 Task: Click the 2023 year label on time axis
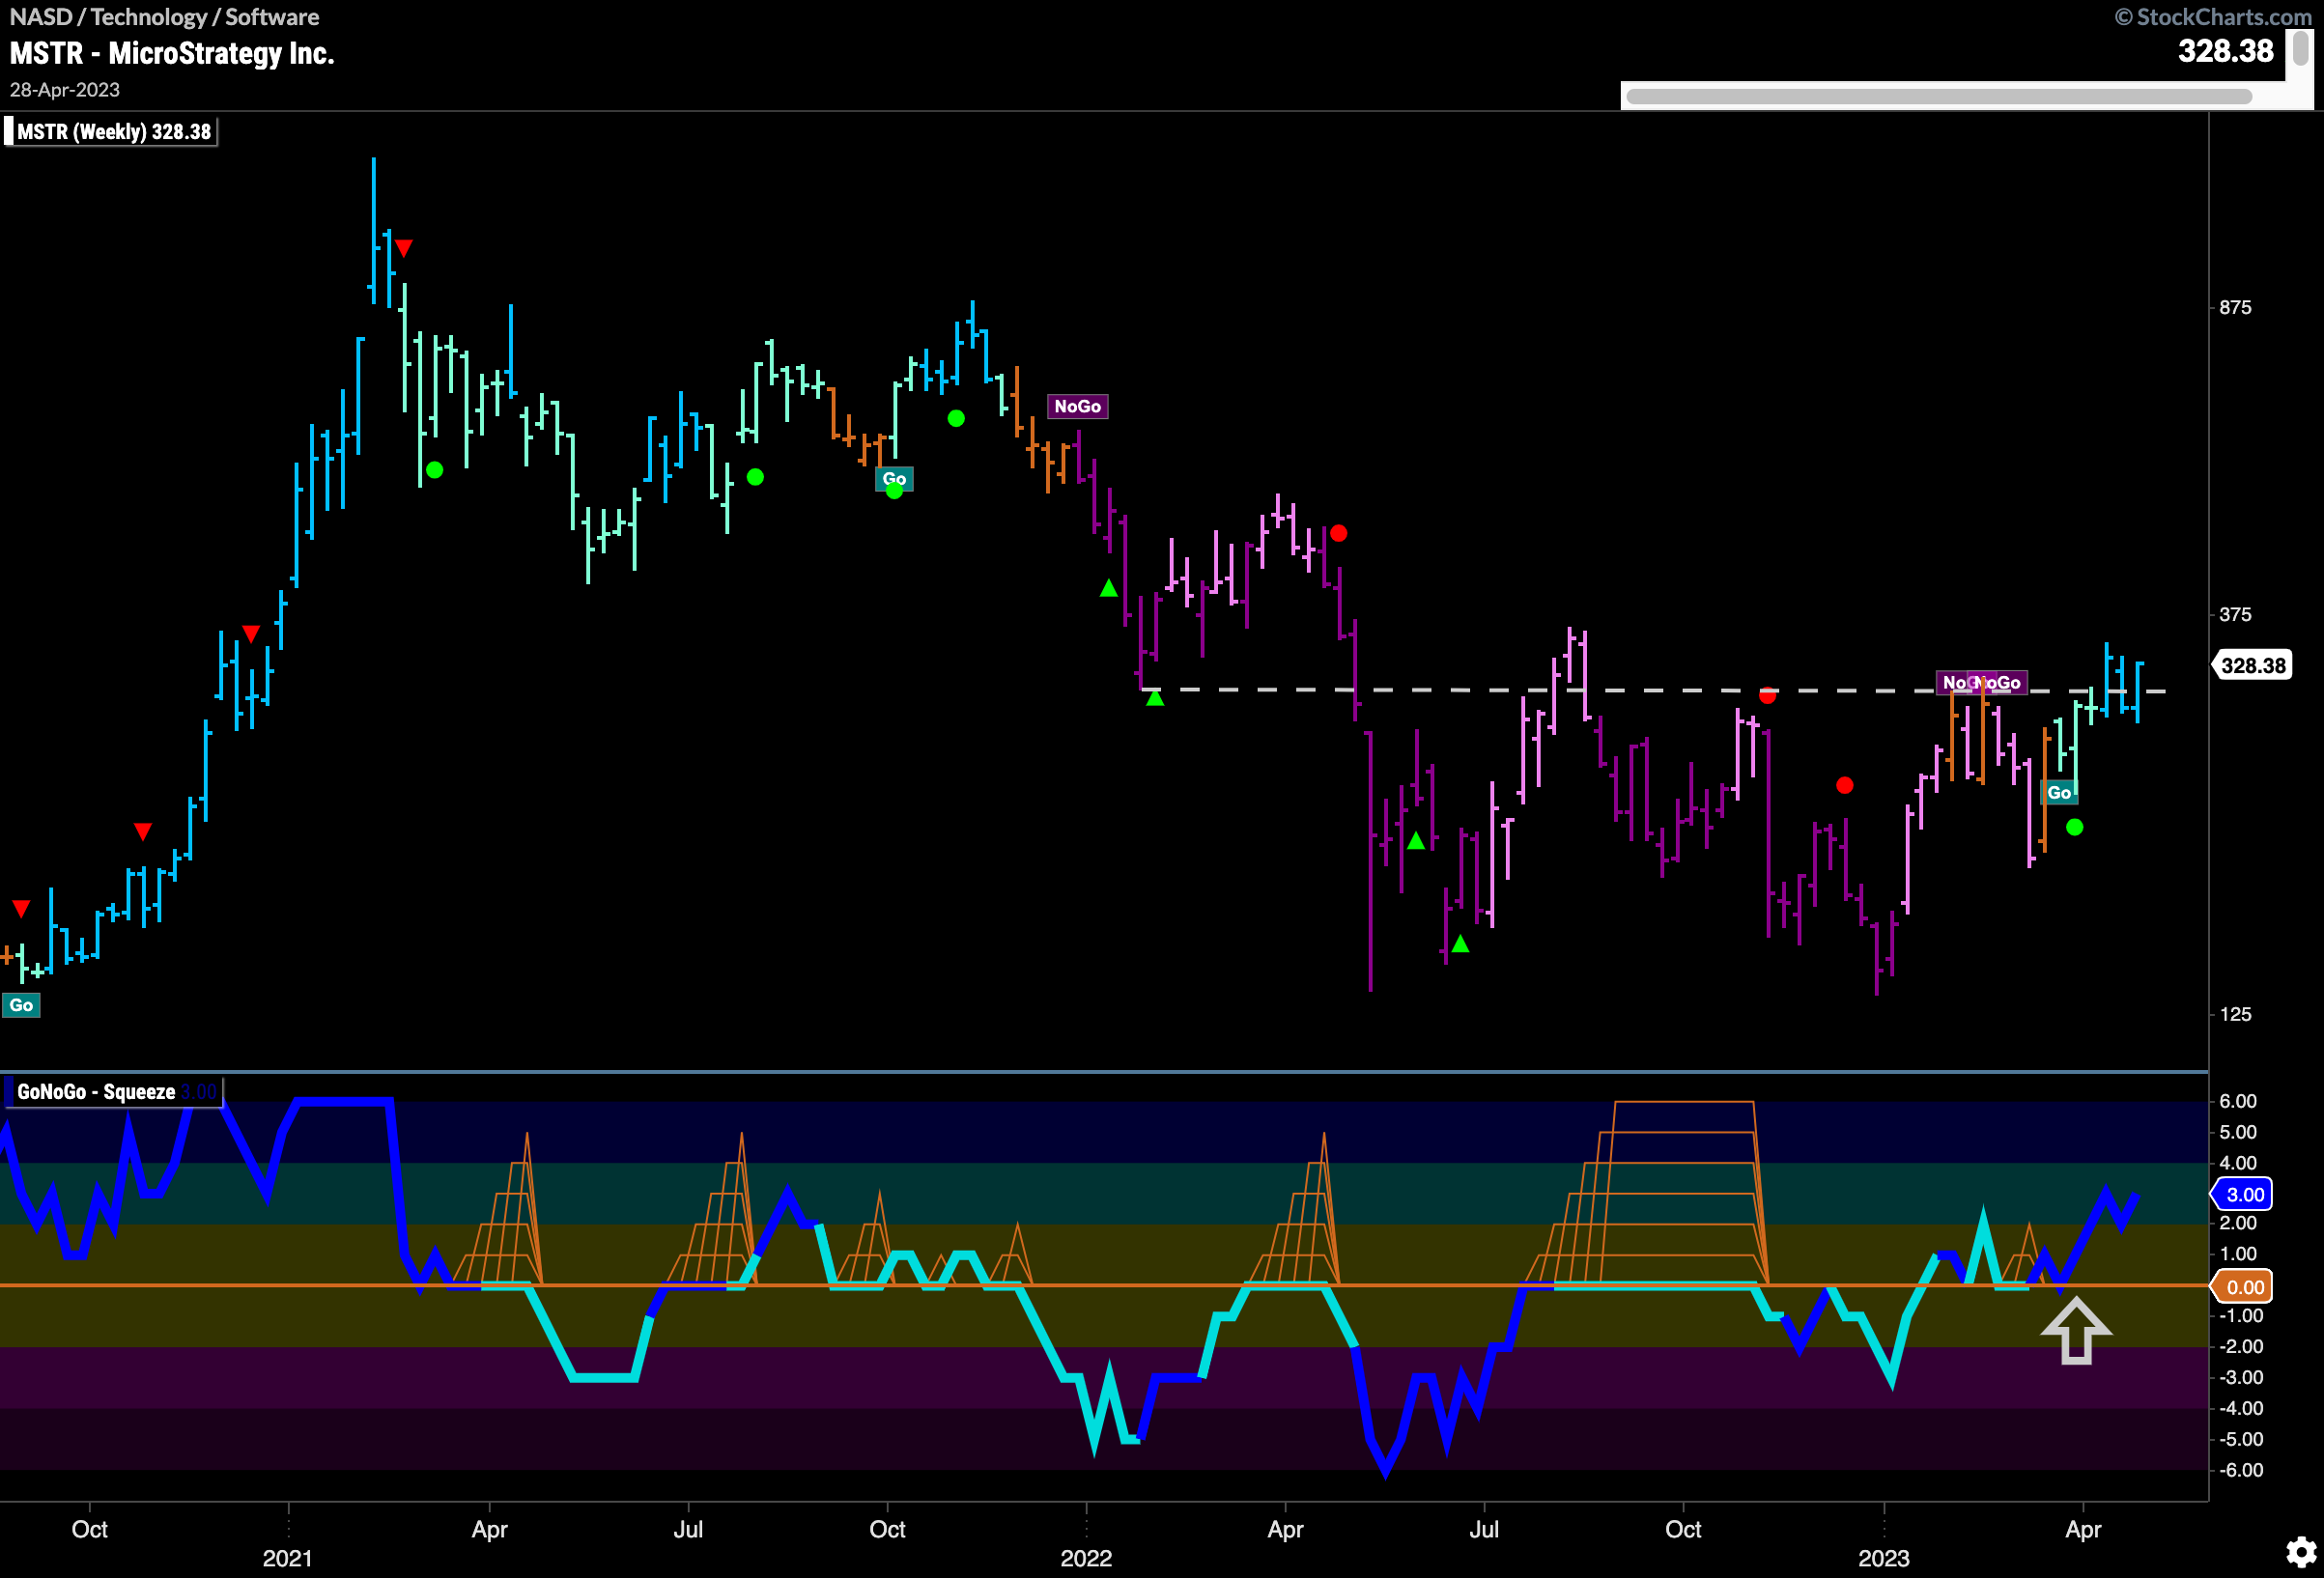(1884, 1558)
